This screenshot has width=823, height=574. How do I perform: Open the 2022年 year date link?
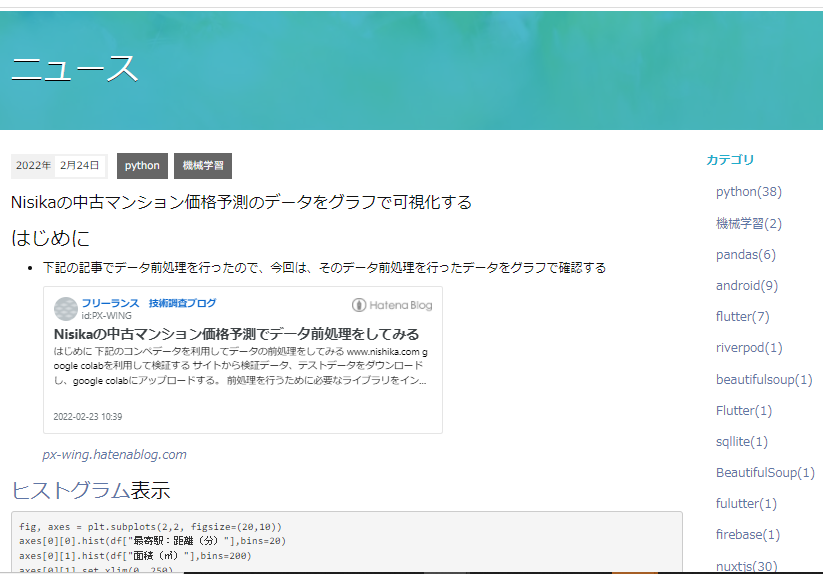pos(33,166)
